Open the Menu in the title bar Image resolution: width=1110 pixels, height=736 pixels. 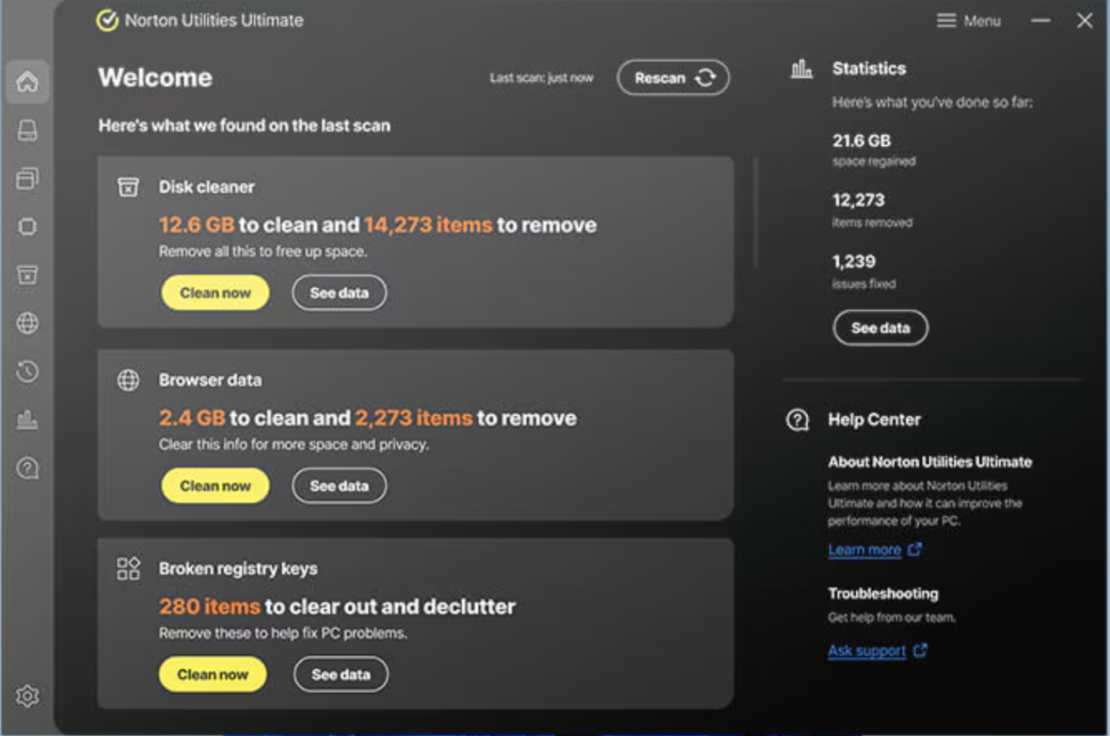pos(968,20)
